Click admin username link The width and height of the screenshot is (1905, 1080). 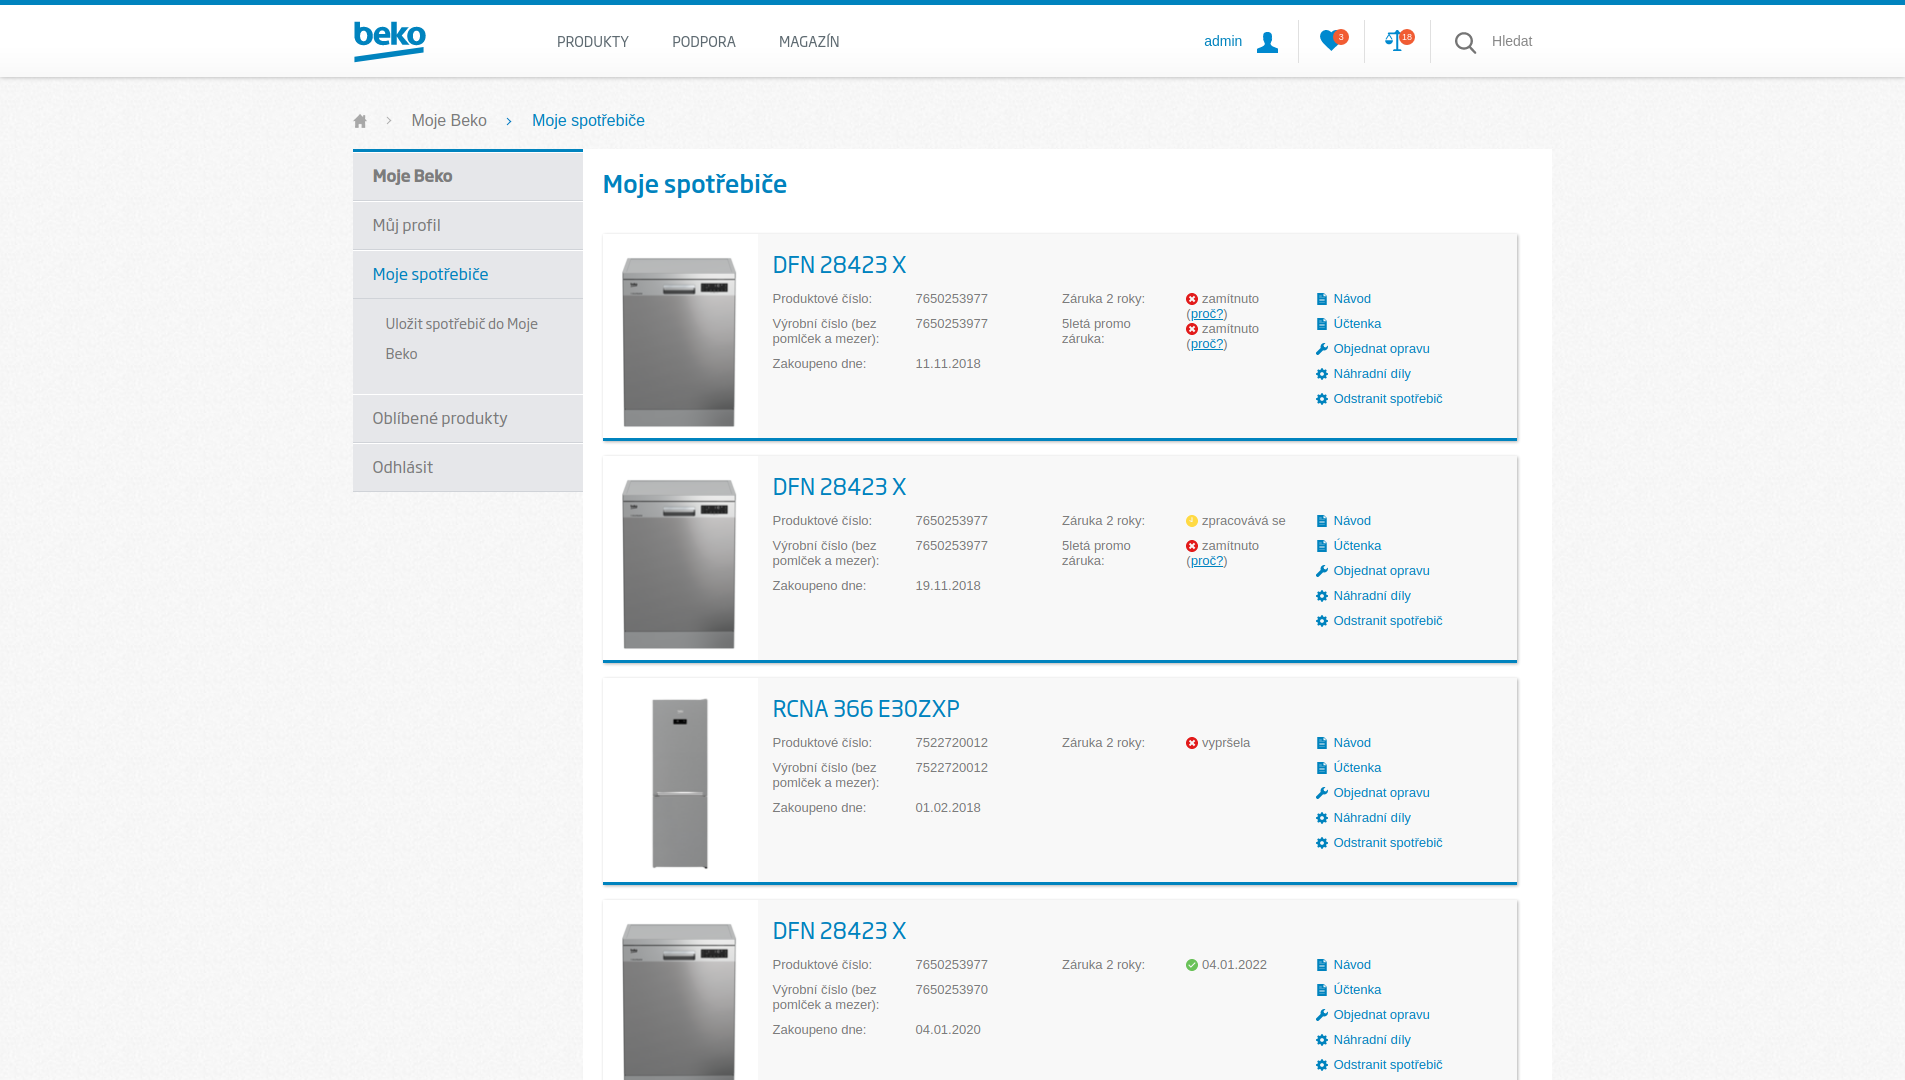click(x=1223, y=41)
